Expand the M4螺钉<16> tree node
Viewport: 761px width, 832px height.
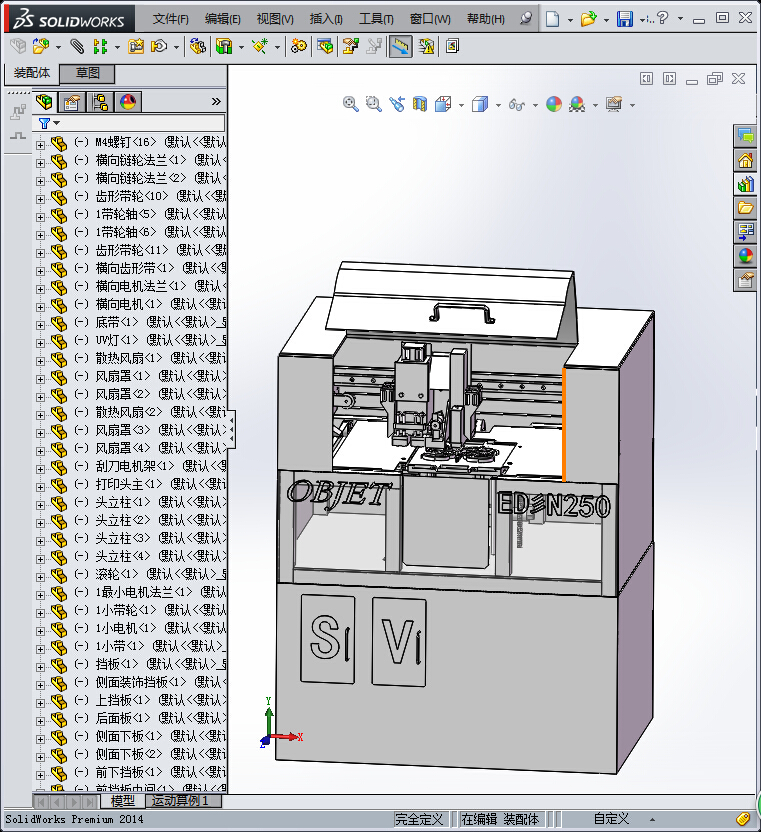click(x=41, y=143)
